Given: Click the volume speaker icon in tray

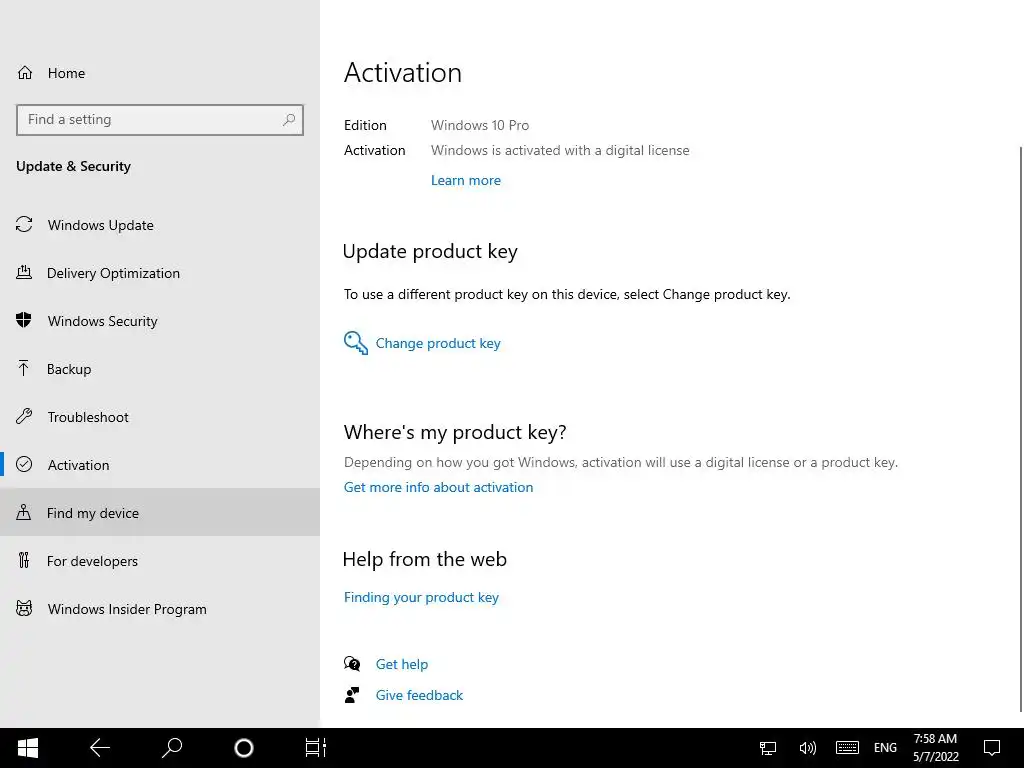Looking at the screenshot, I should pos(808,748).
